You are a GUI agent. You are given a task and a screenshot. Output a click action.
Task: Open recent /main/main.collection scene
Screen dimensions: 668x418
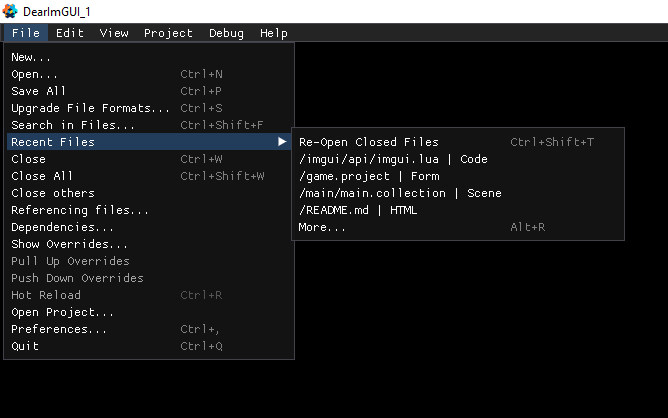point(400,193)
